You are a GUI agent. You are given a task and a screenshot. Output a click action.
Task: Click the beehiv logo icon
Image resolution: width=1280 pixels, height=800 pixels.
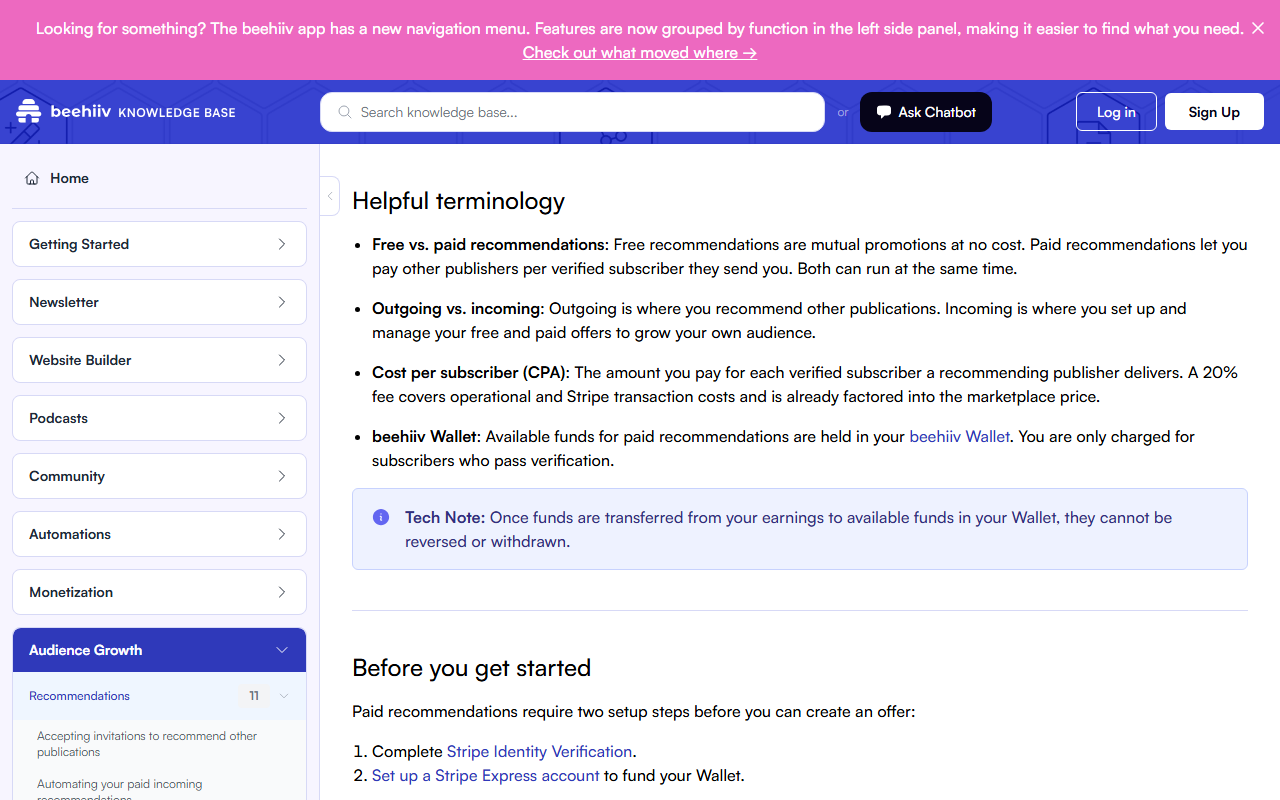pos(29,112)
